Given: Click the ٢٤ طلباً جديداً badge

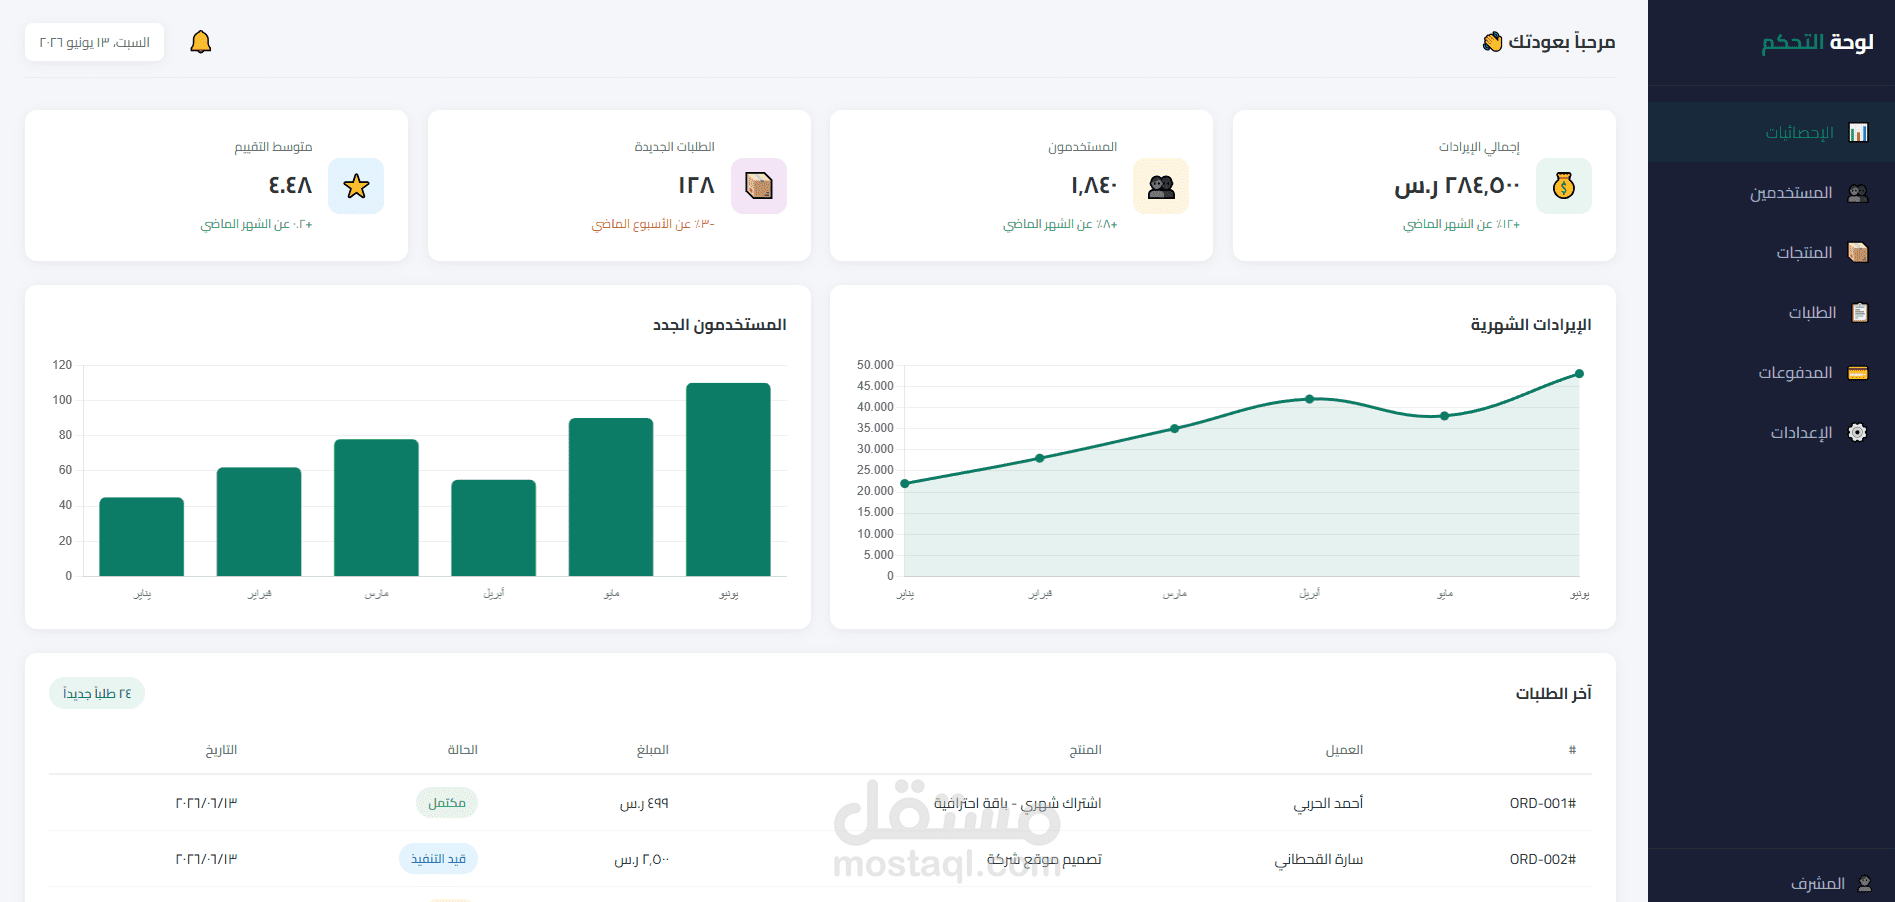Looking at the screenshot, I should coord(97,693).
